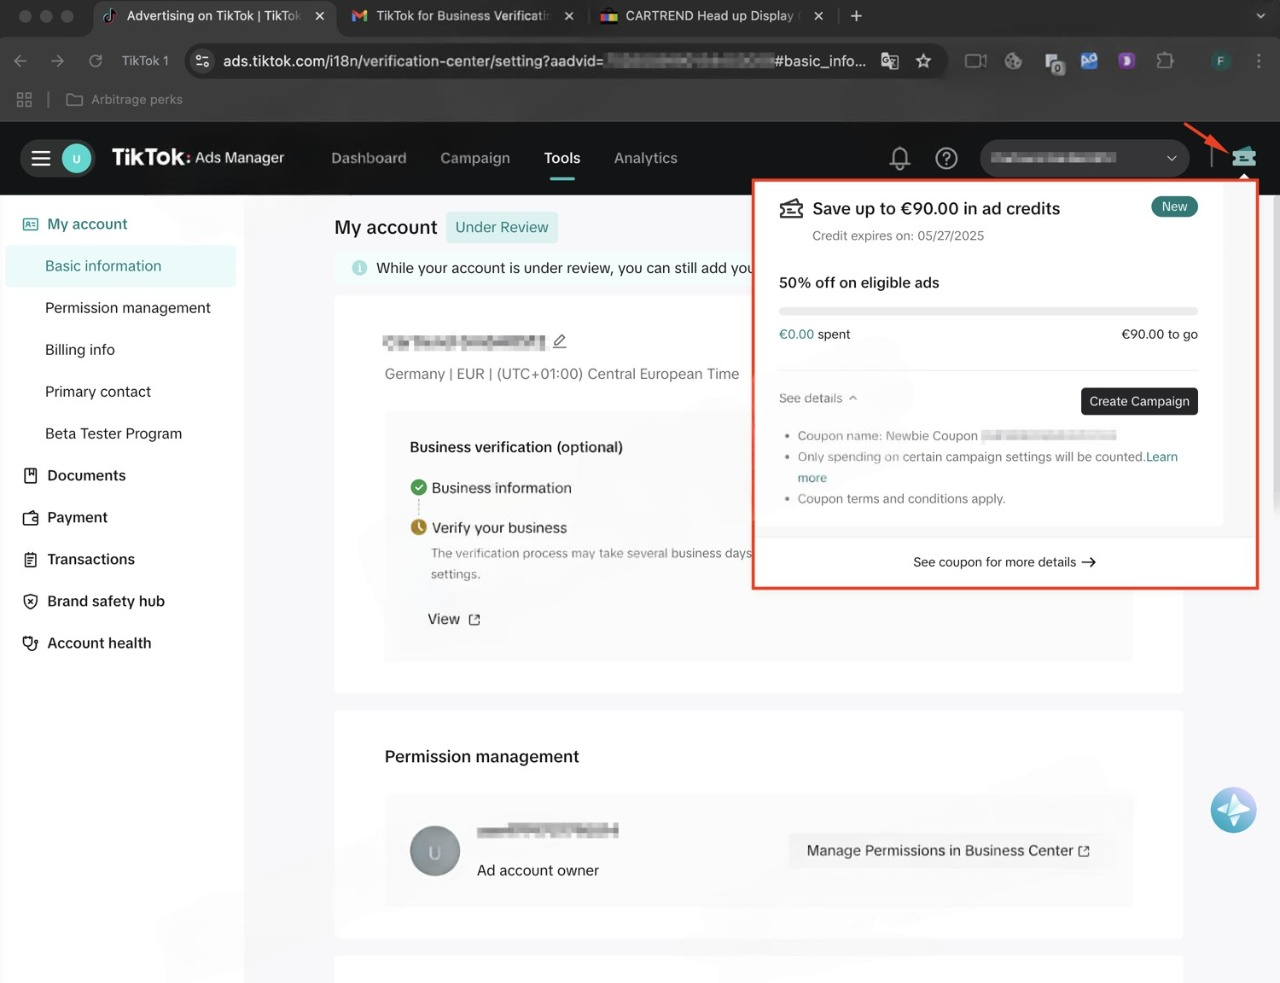Expand the account selector dropdown
Image resolution: width=1280 pixels, height=983 pixels.
pos(1084,158)
